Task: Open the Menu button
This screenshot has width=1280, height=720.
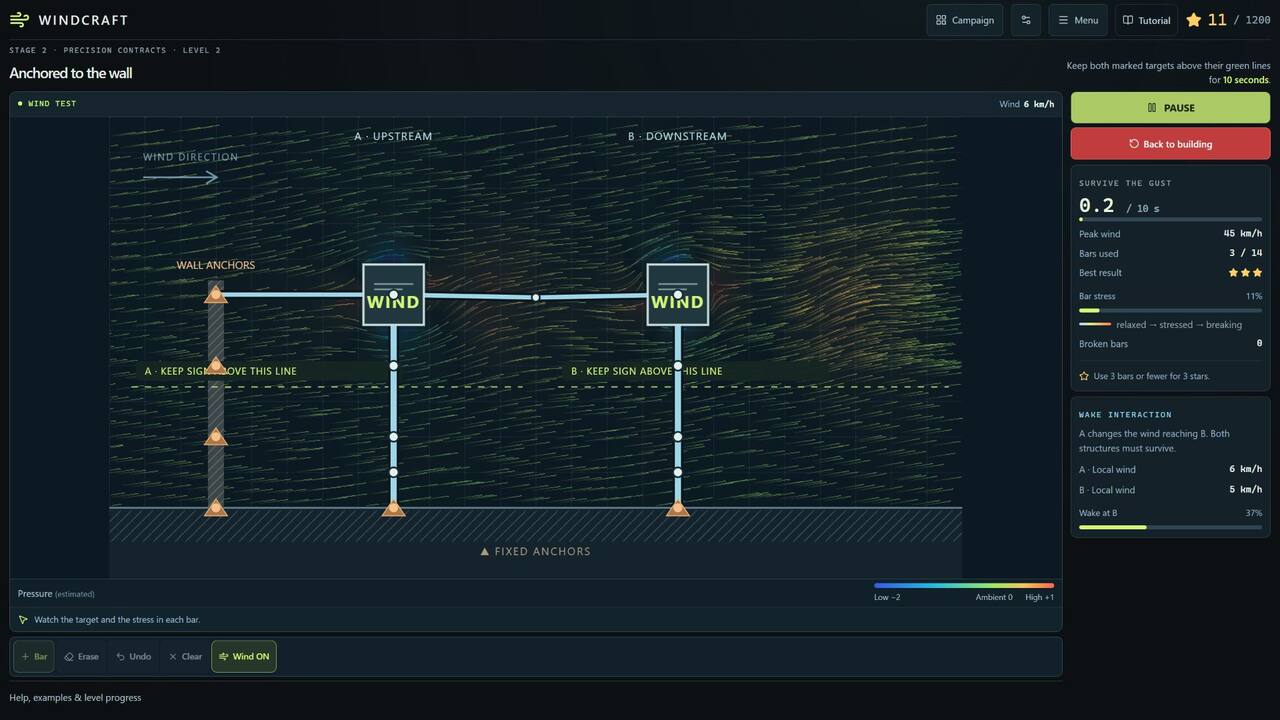Action: pyautogui.click(x=1078, y=20)
